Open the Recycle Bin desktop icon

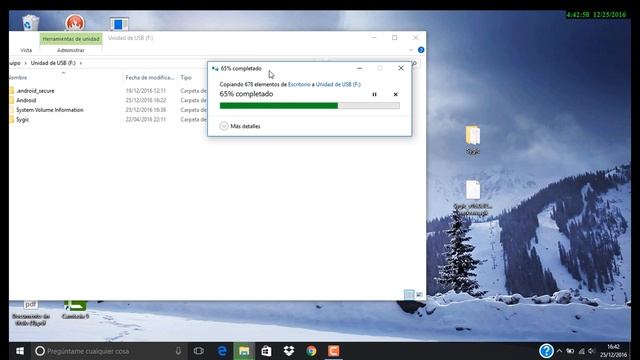click(30, 22)
